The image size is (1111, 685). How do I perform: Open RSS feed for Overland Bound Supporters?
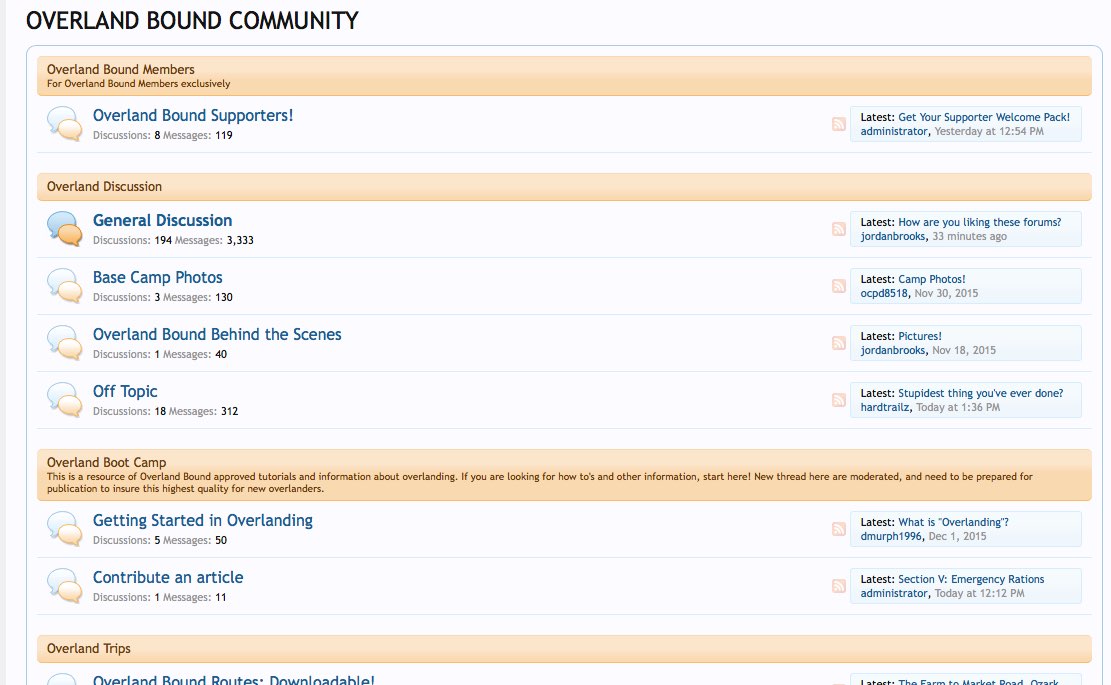click(x=839, y=124)
